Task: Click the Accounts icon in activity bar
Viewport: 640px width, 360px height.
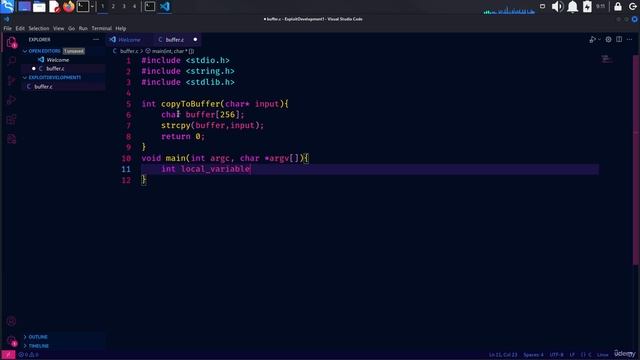Action: (x=11, y=321)
